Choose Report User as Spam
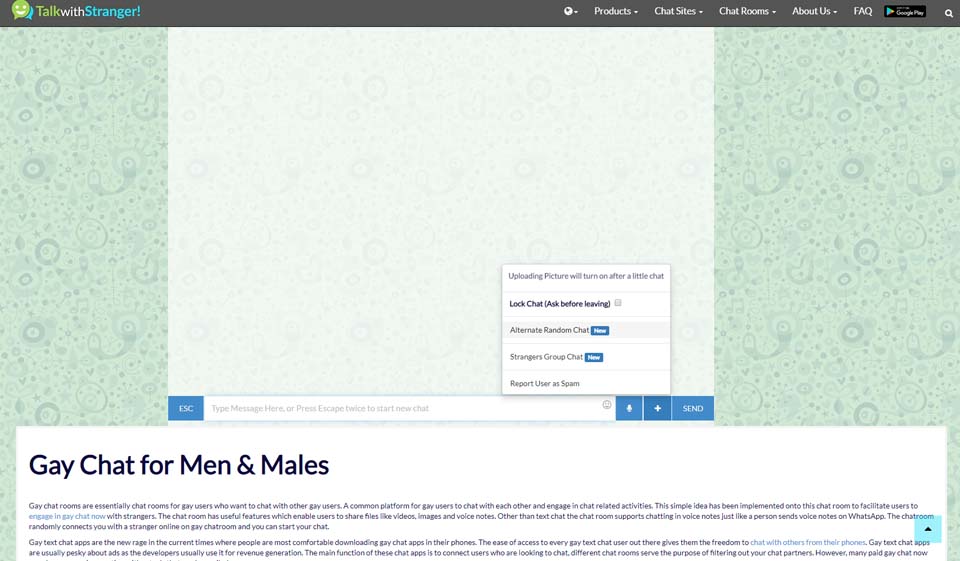Viewport: 960px width, 561px height. [544, 383]
